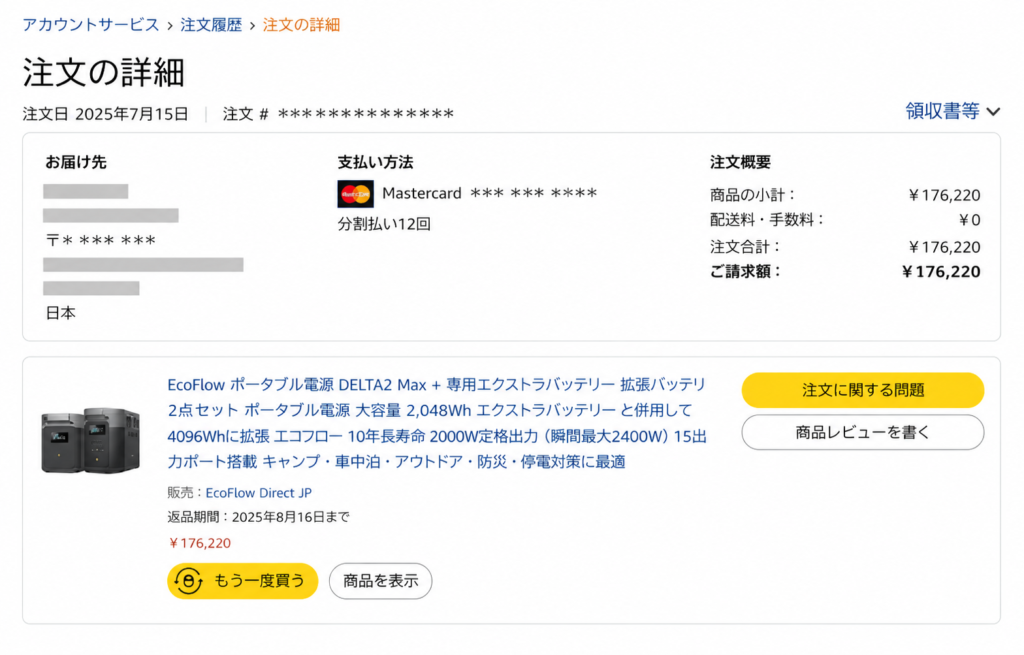The height and width of the screenshot is (655, 1024).
Task: Click 商品レビューを書く button
Action: click(x=863, y=432)
